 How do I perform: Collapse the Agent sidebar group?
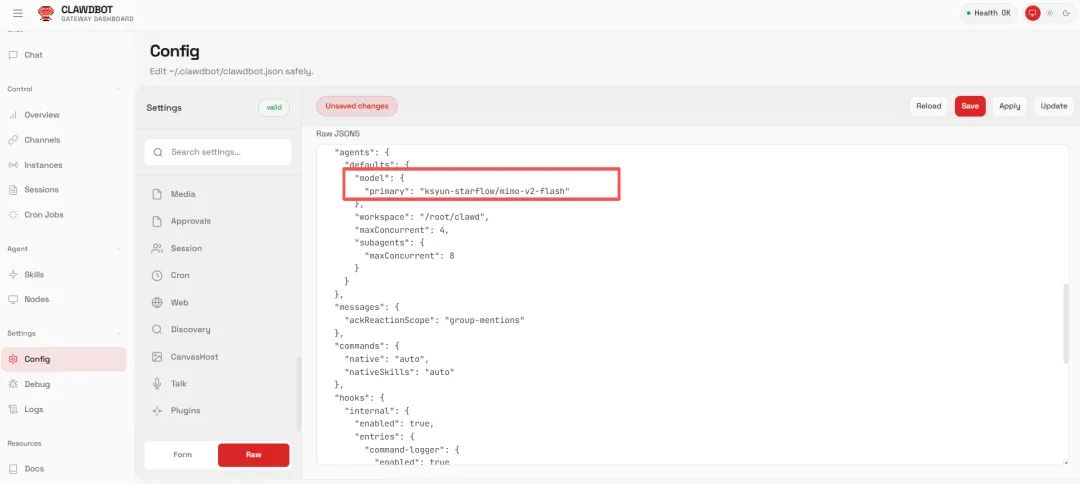tap(119, 249)
